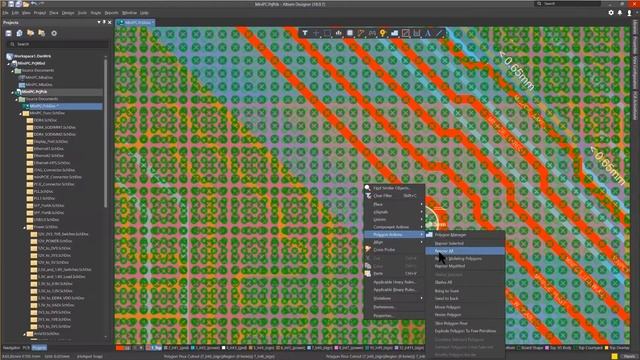Collapse the MiniPC.PrjPcb project node
The width and height of the screenshot is (640, 360).
click(12, 92)
